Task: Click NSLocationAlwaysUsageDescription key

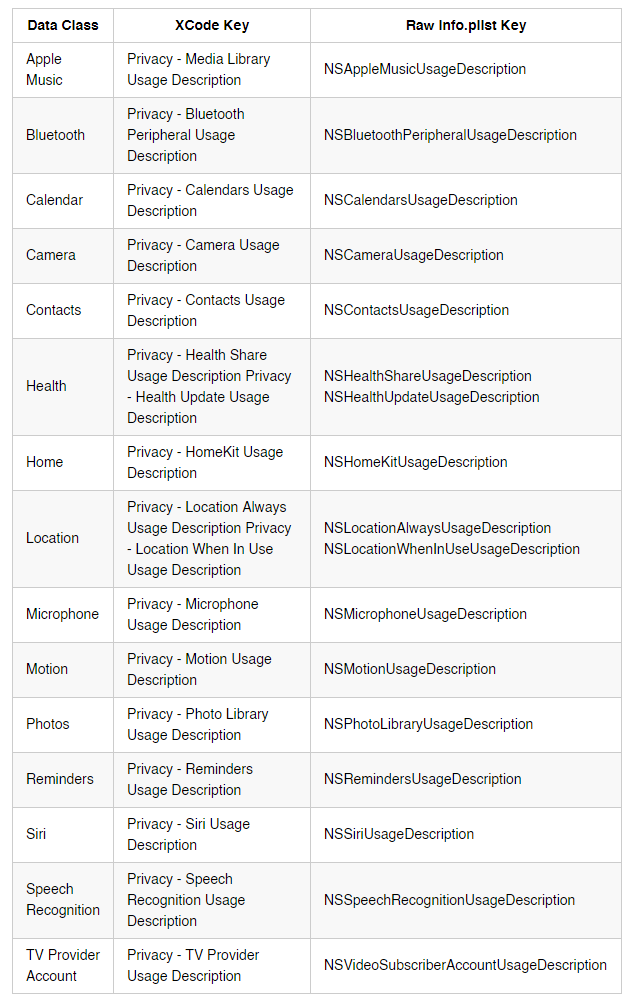Action: pyautogui.click(x=437, y=528)
